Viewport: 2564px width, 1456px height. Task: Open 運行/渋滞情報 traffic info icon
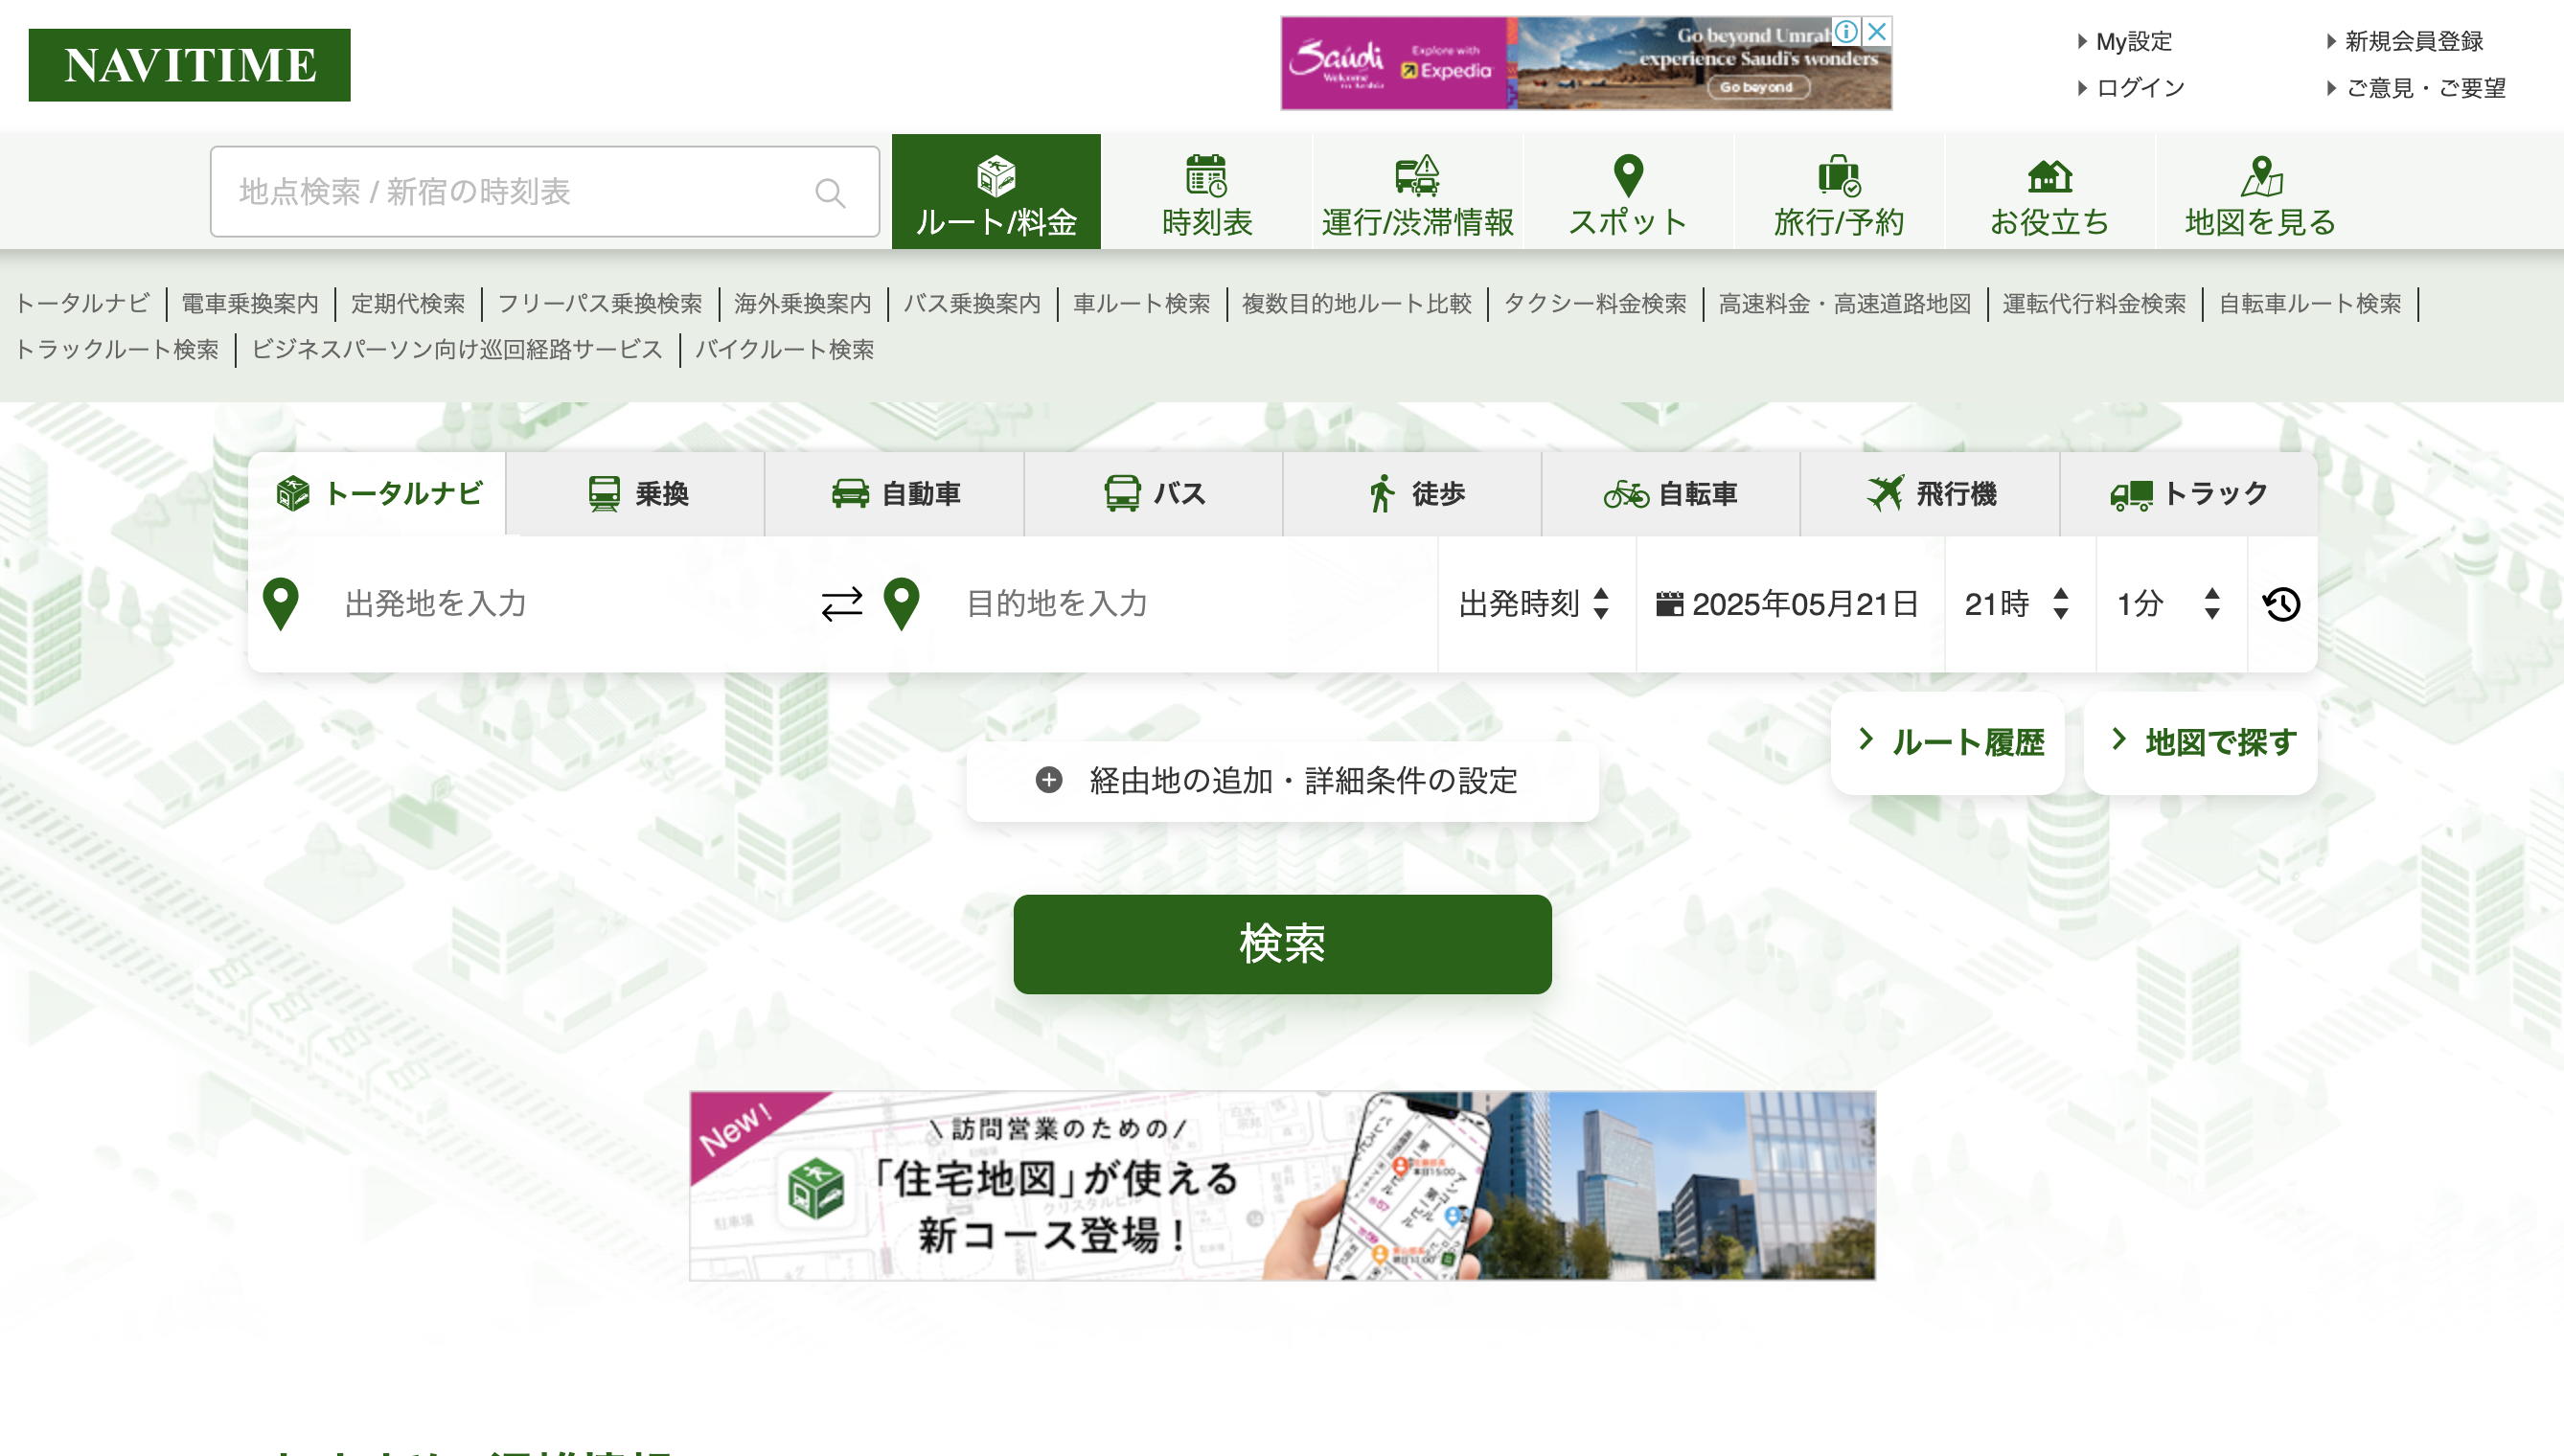point(1417,176)
